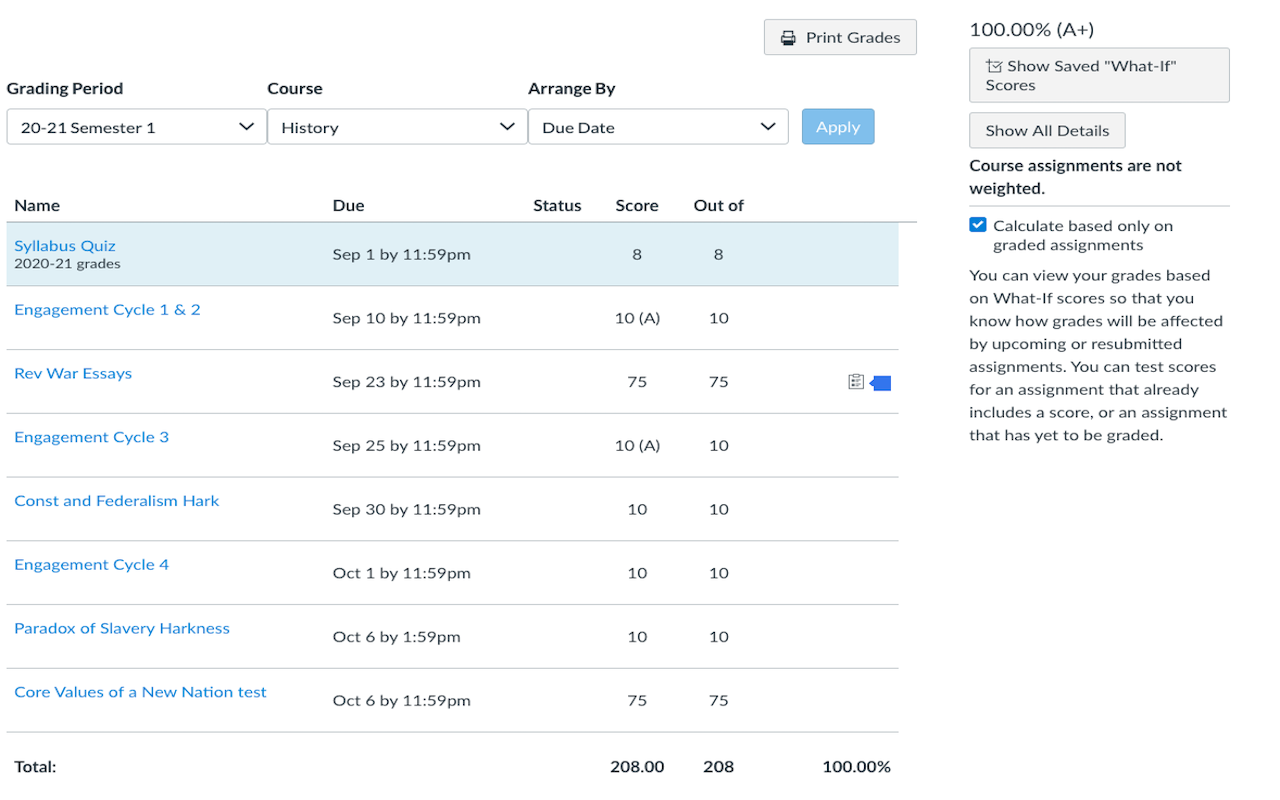
Task: Click the Paradox of Slavery Harkness score
Action: (x=637, y=637)
